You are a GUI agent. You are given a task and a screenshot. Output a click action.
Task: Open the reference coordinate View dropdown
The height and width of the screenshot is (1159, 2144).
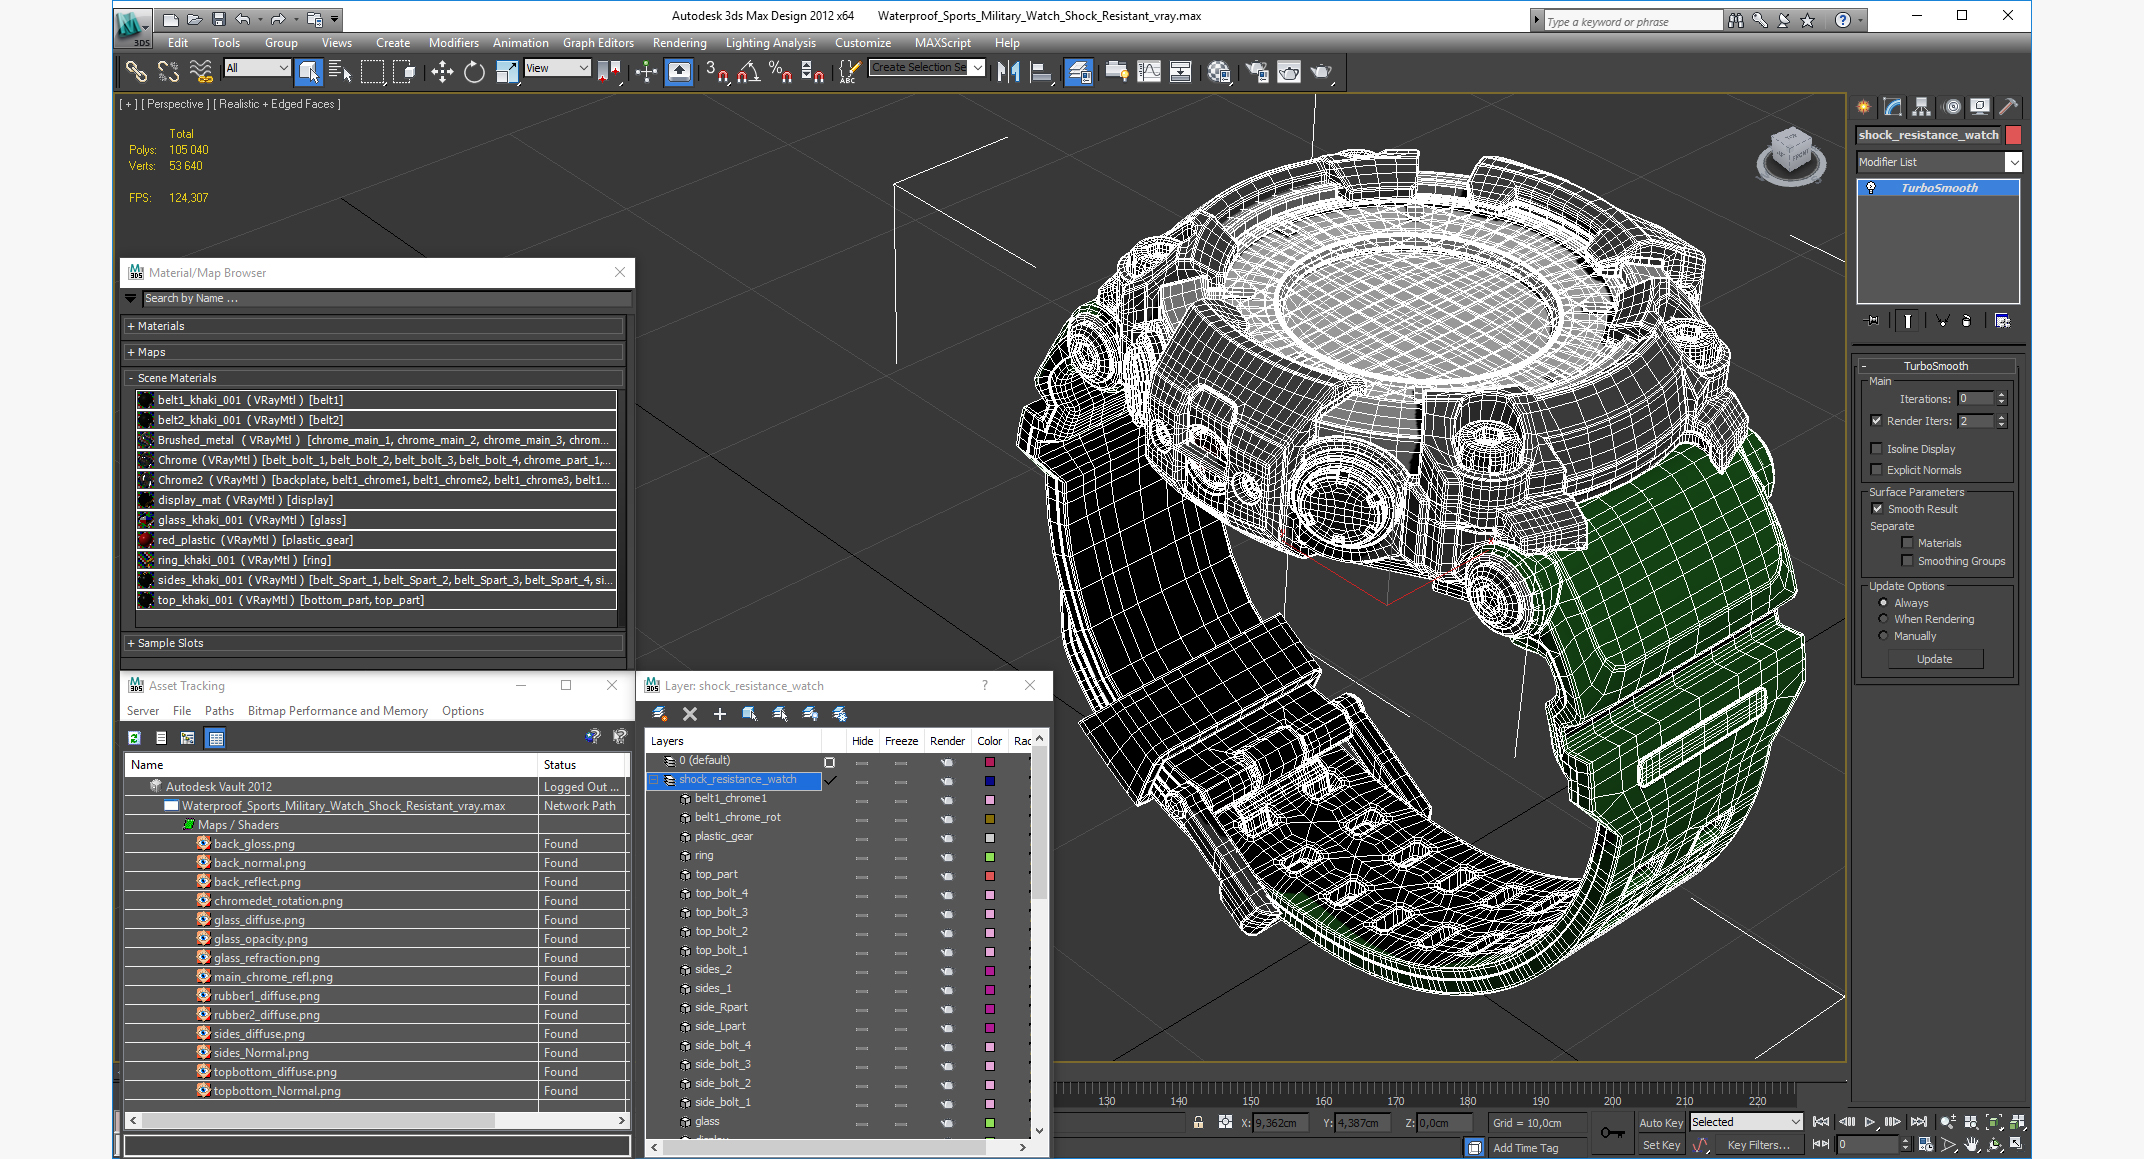[x=557, y=68]
